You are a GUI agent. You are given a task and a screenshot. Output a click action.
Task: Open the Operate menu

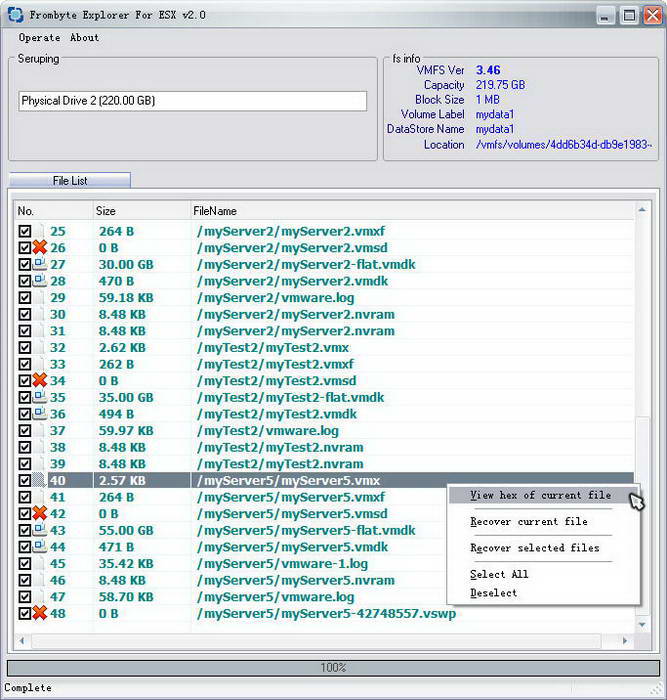click(x=39, y=38)
